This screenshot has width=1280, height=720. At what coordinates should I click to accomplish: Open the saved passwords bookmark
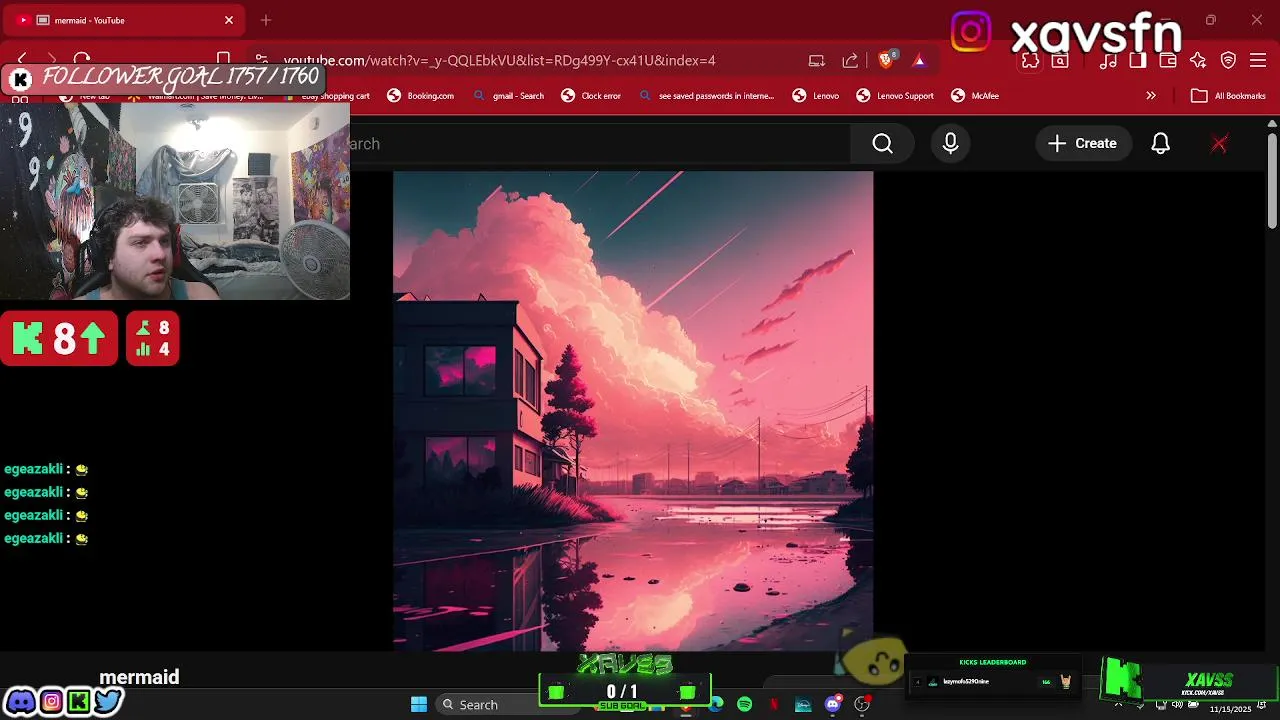point(707,96)
